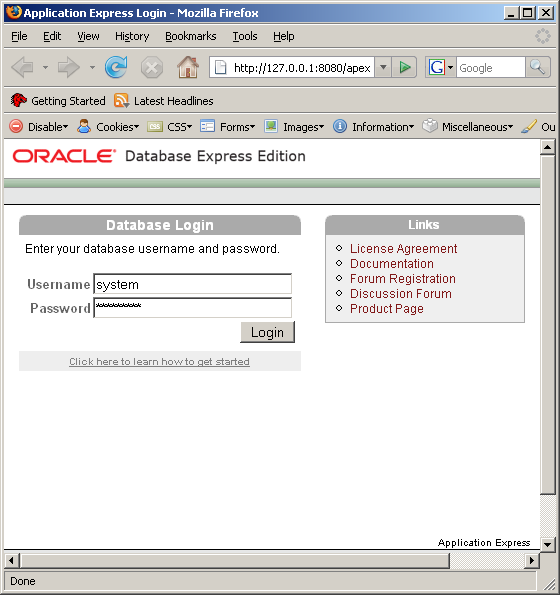Click the "Done" status bar text
Screen dimensions: 560x595
coord(23,581)
